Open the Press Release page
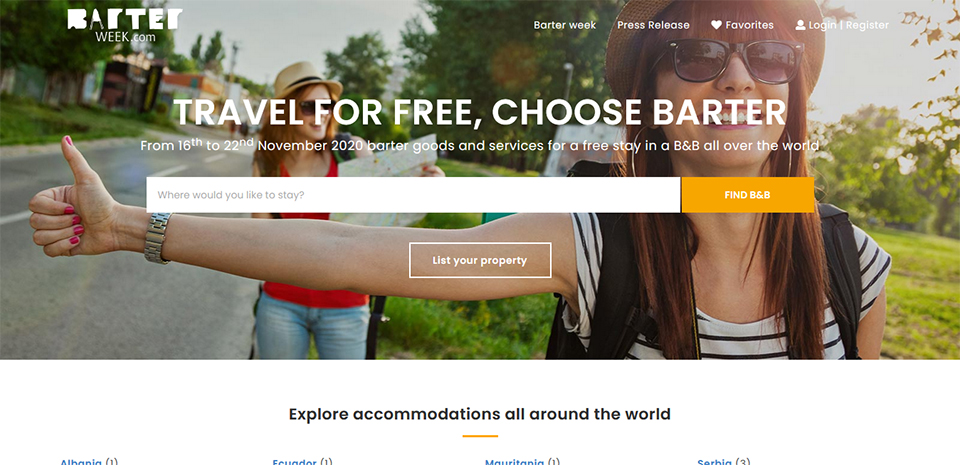Image resolution: width=960 pixels, height=465 pixels. pyautogui.click(x=653, y=25)
